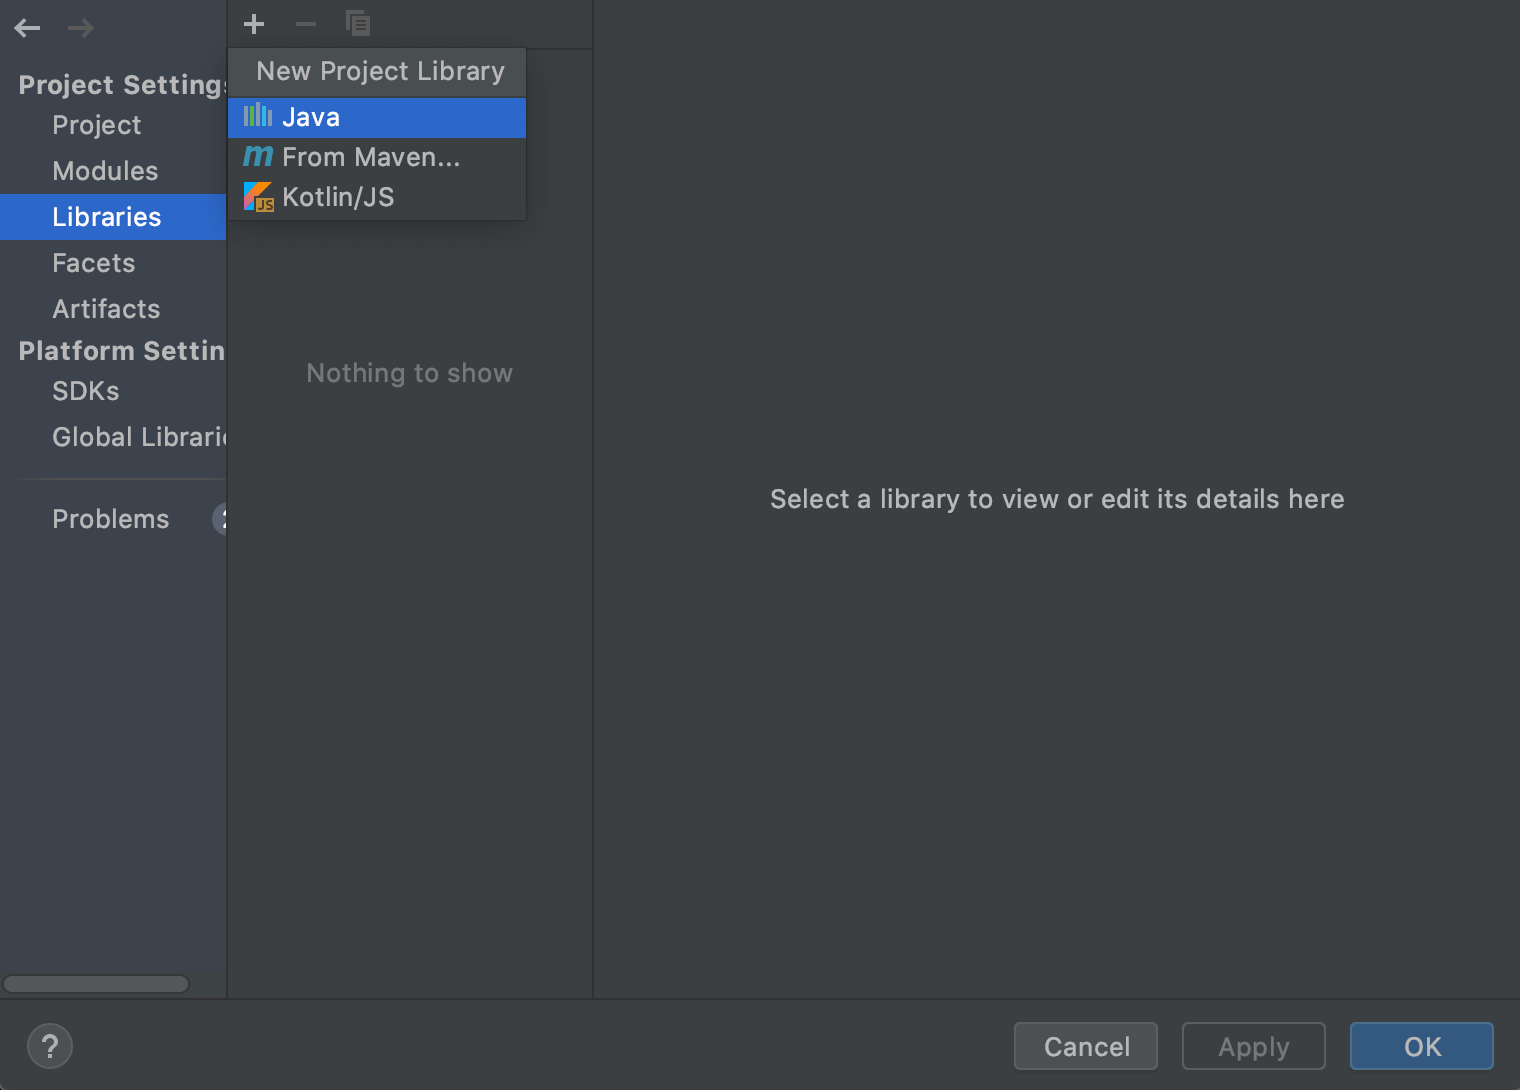Apply the current changes
The width and height of the screenshot is (1520, 1090).
1252,1046
